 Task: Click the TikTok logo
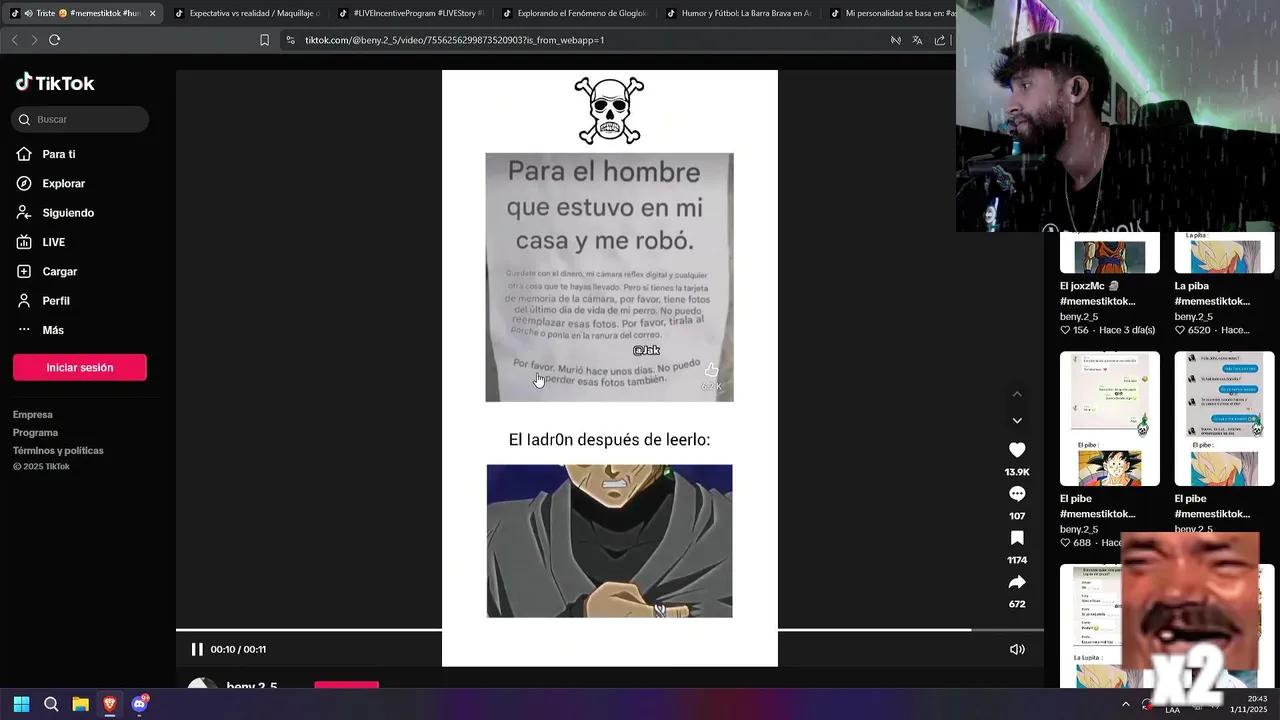coord(55,83)
